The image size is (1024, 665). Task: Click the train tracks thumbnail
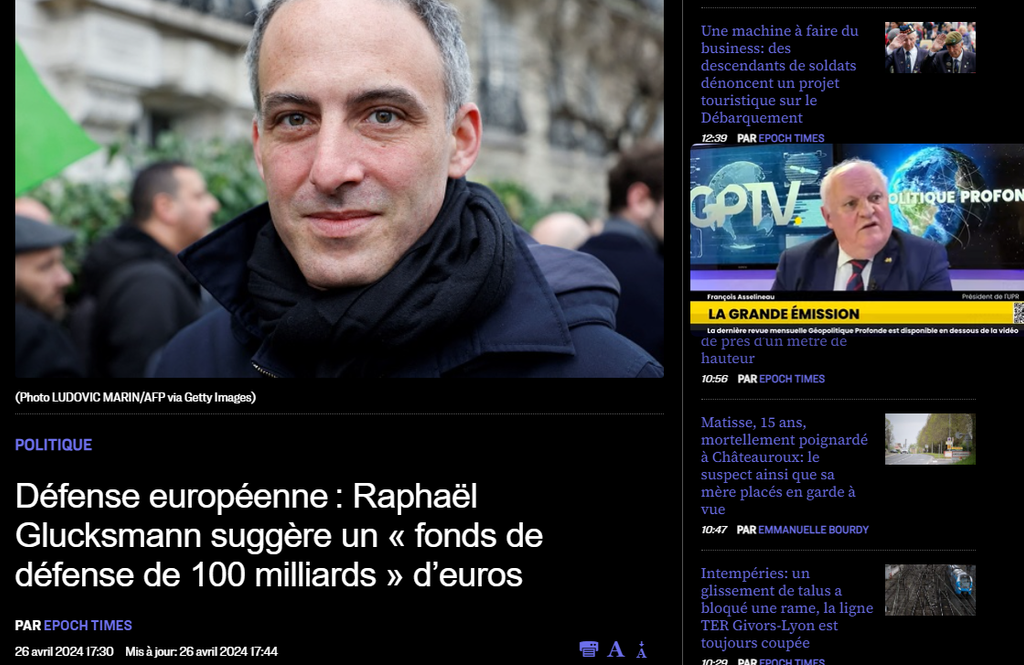(930, 590)
